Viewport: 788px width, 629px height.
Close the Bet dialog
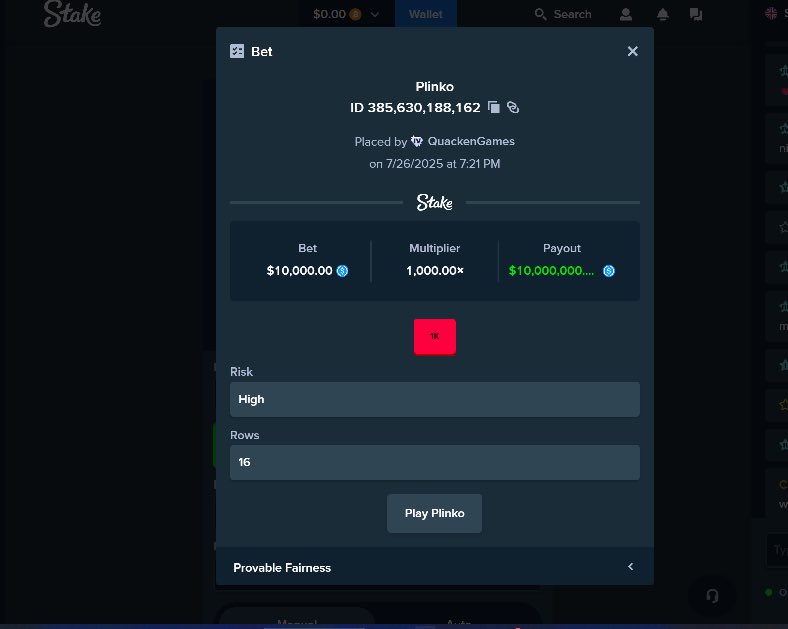(632, 51)
